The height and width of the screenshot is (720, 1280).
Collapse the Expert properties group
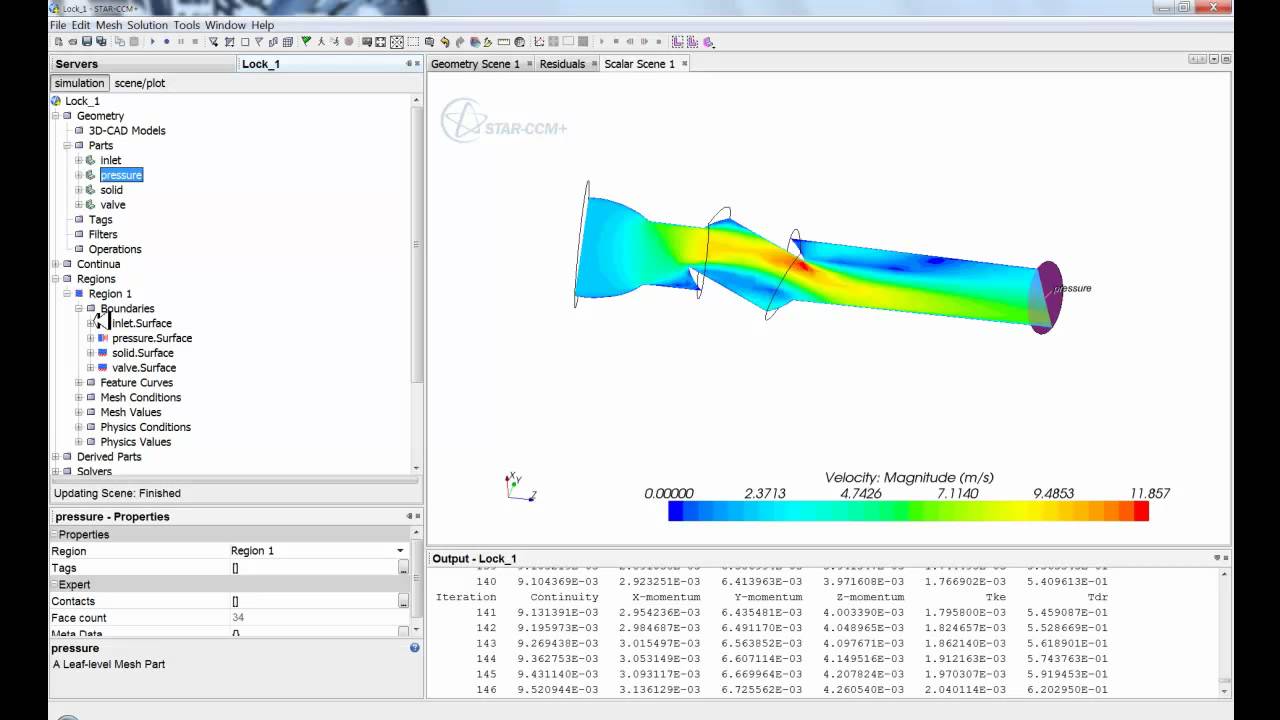pos(56,585)
